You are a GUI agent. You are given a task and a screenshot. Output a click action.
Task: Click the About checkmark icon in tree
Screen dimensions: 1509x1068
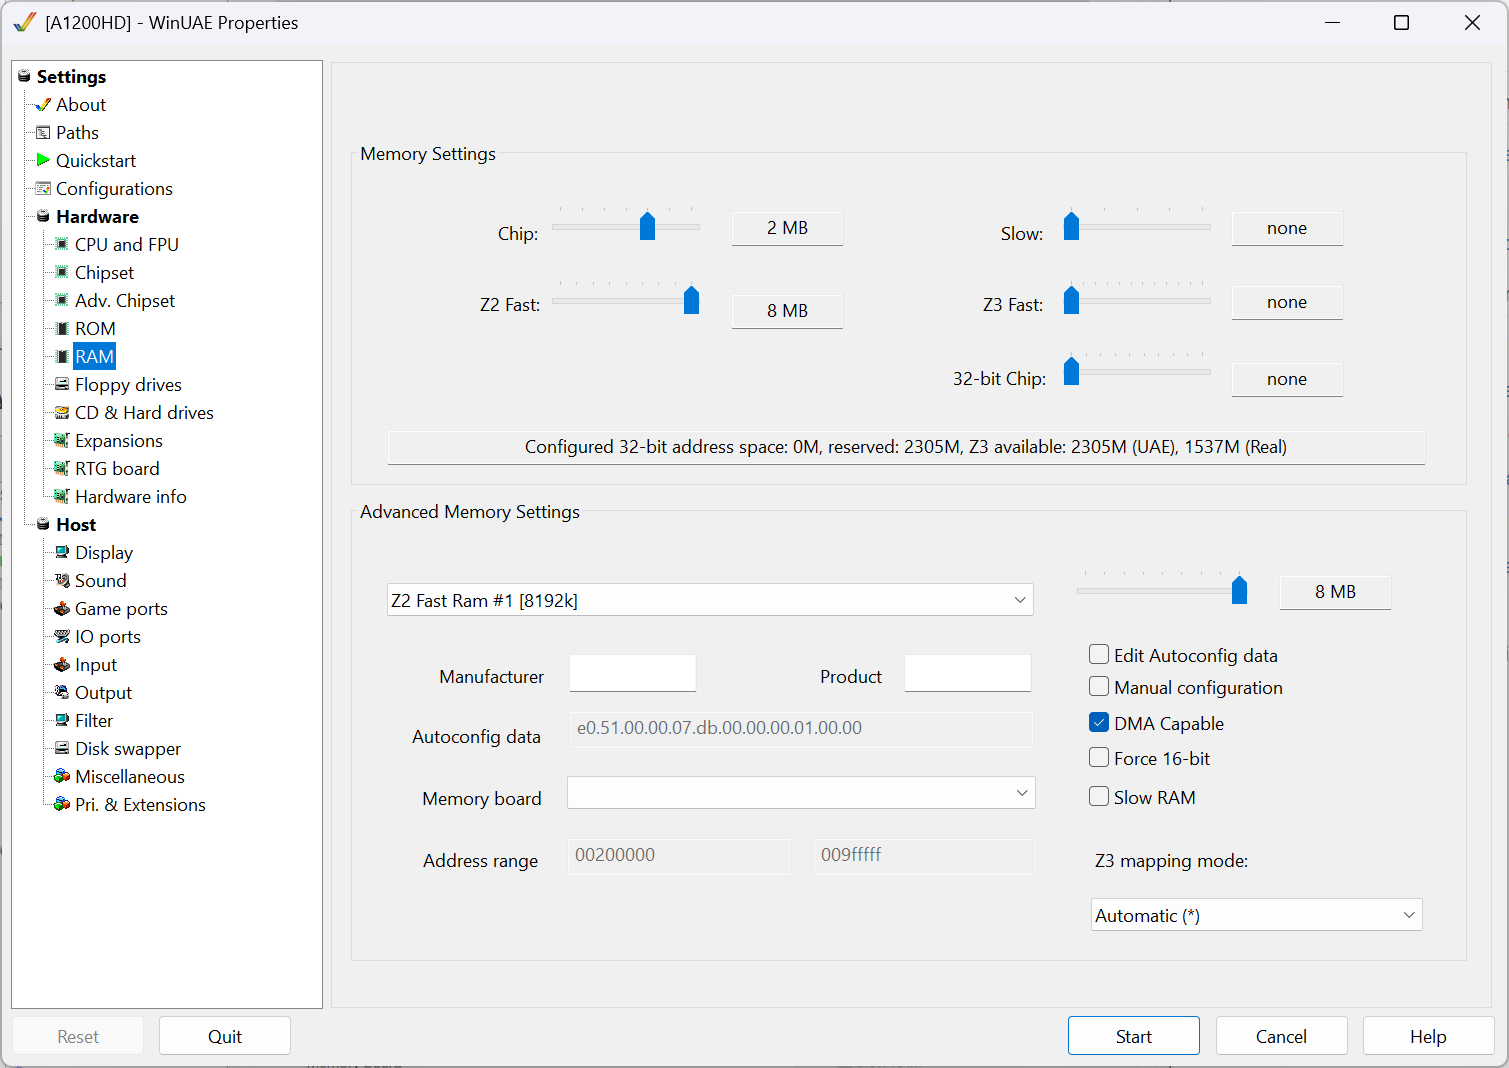(43, 104)
